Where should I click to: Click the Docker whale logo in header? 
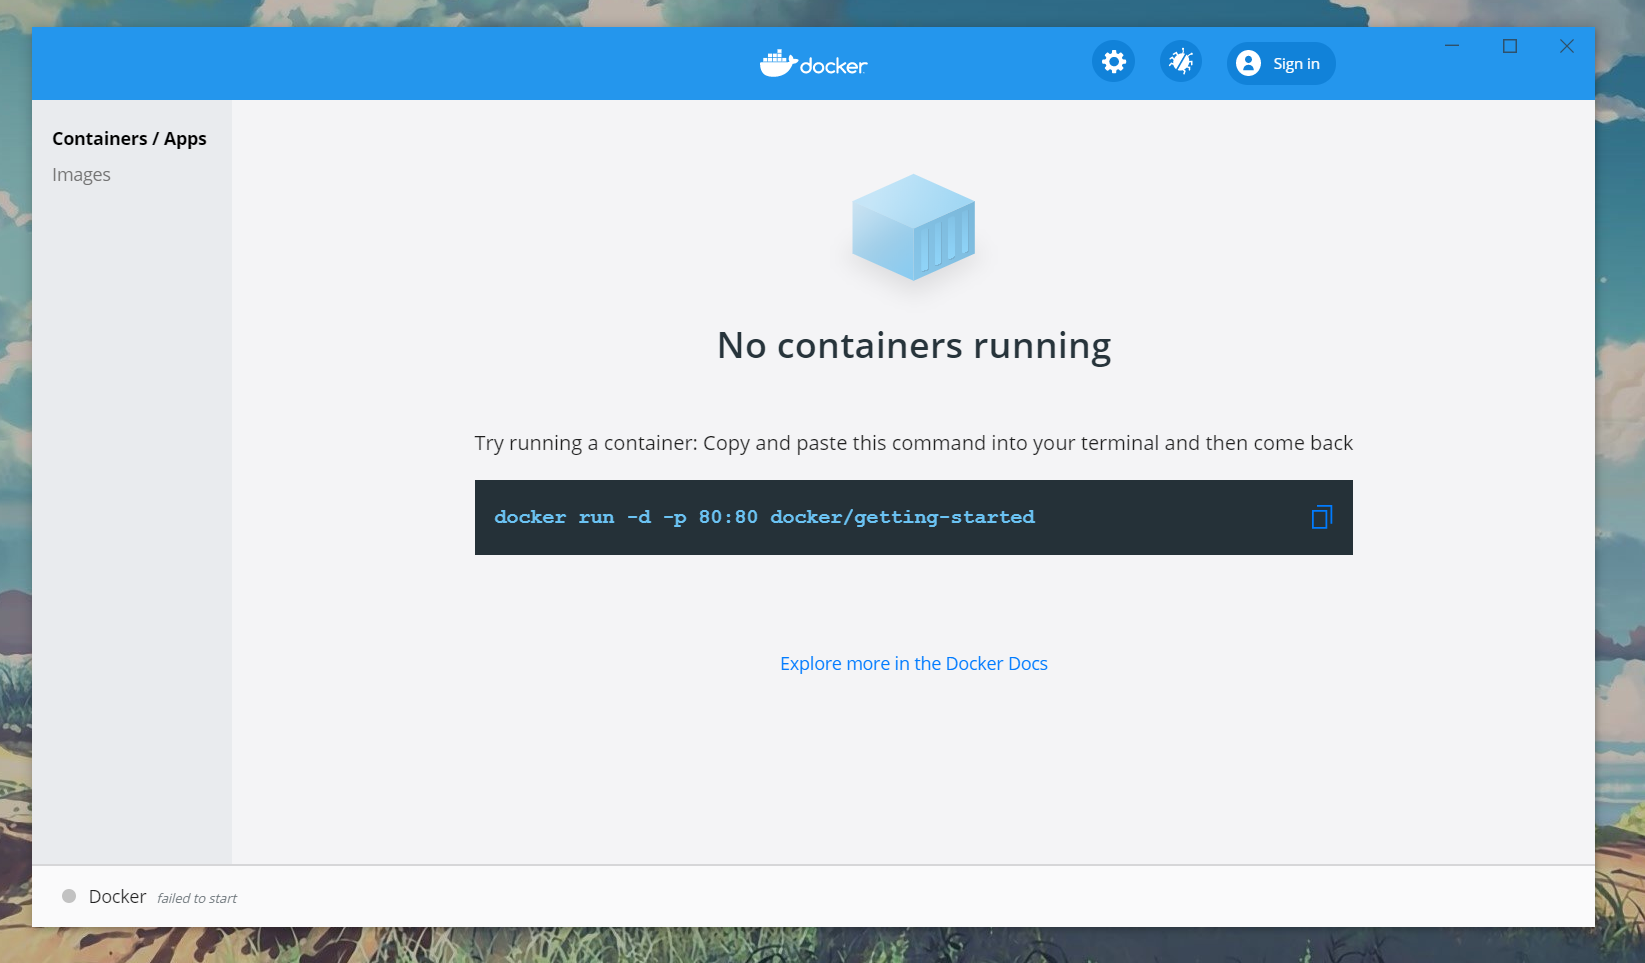(x=813, y=64)
